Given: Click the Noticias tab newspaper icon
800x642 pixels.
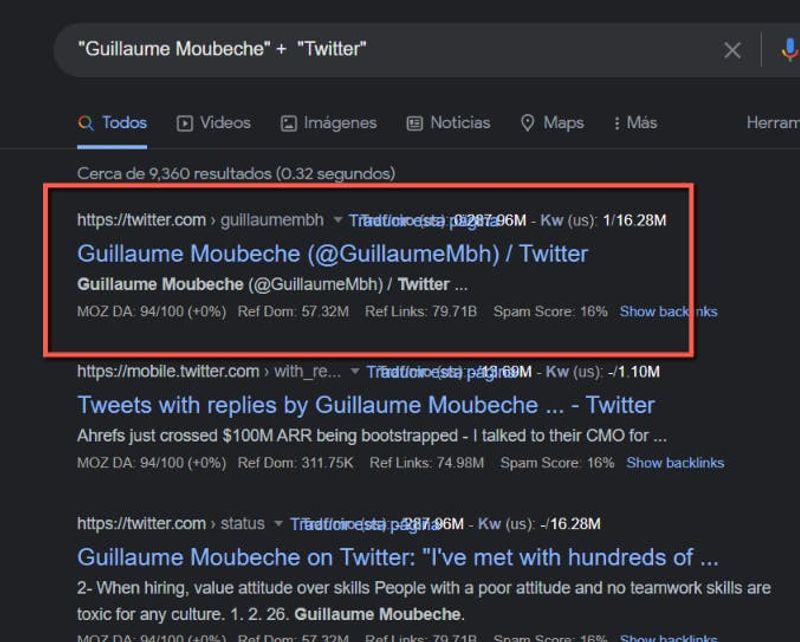Looking at the screenshot, I should pos(415,124).
